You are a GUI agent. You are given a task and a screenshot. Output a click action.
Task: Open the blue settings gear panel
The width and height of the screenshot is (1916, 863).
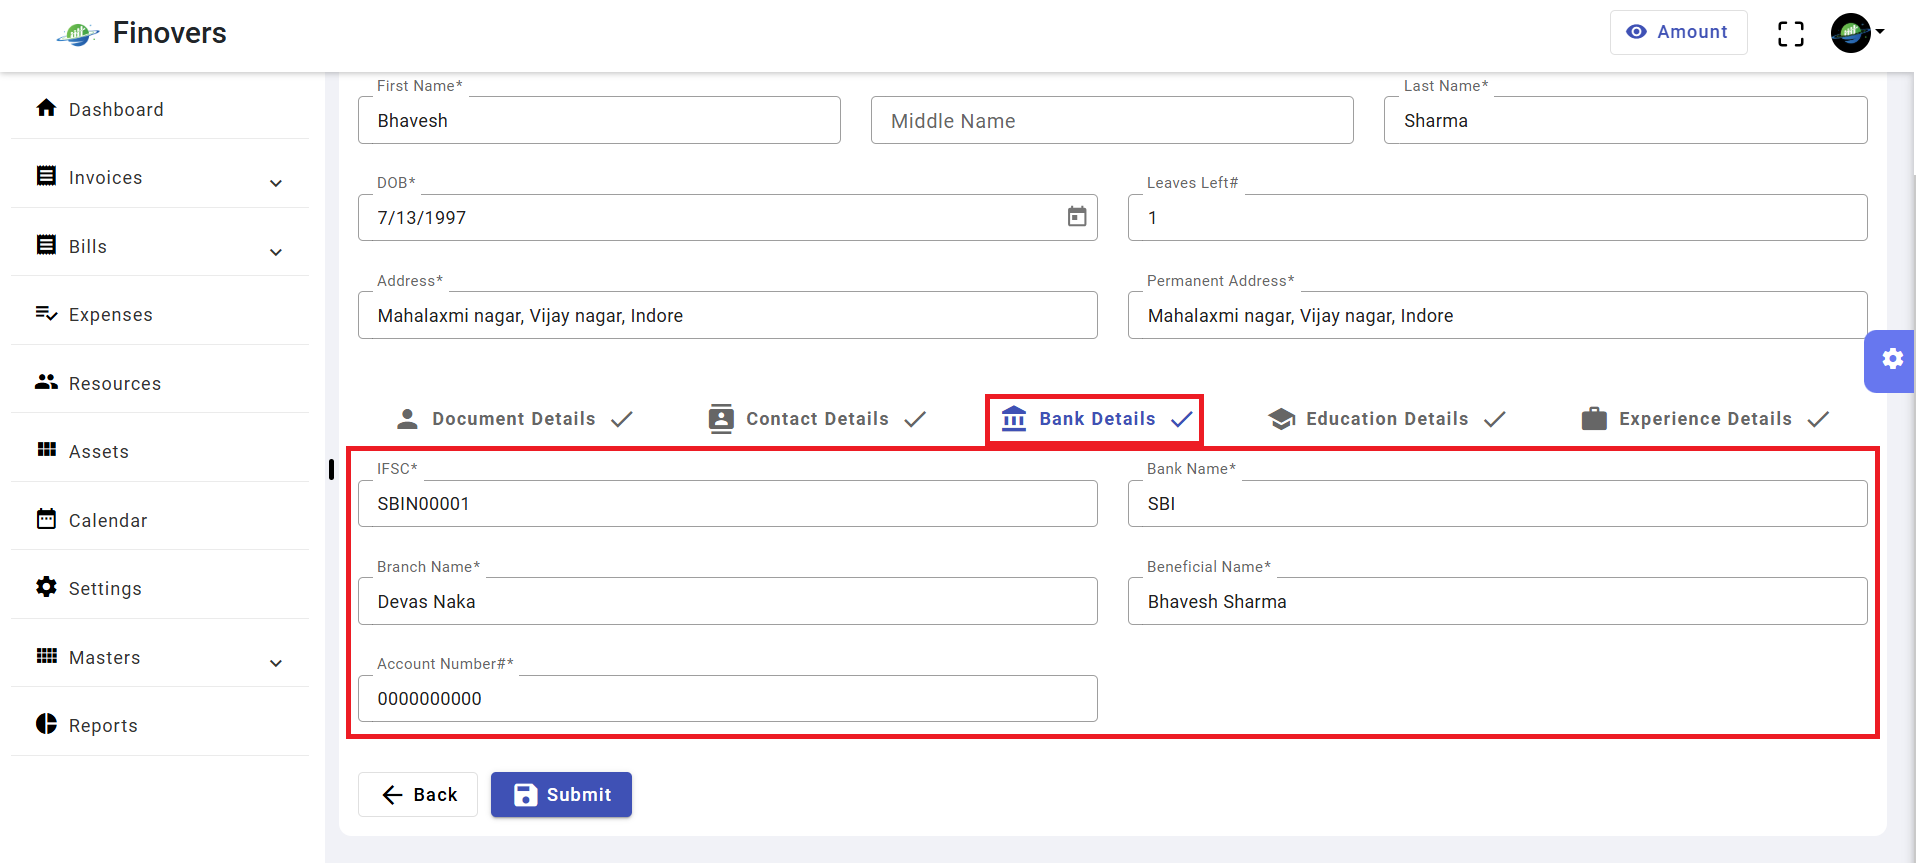click(1891, 360)
